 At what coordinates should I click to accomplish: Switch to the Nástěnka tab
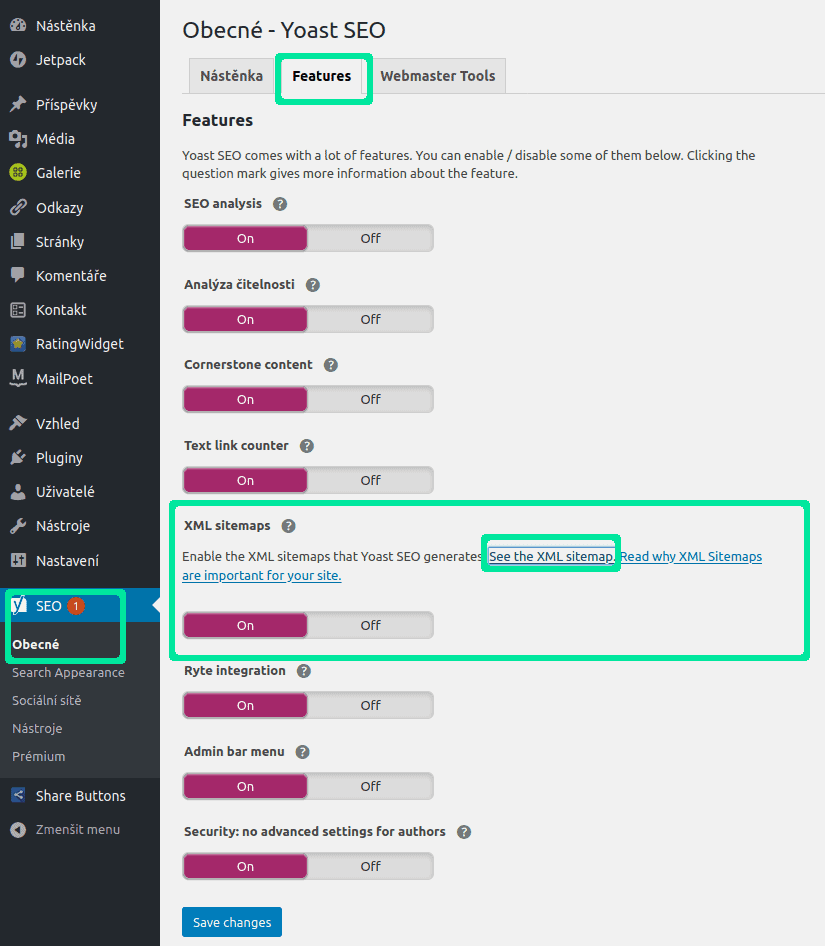click(x=232, y=76)
